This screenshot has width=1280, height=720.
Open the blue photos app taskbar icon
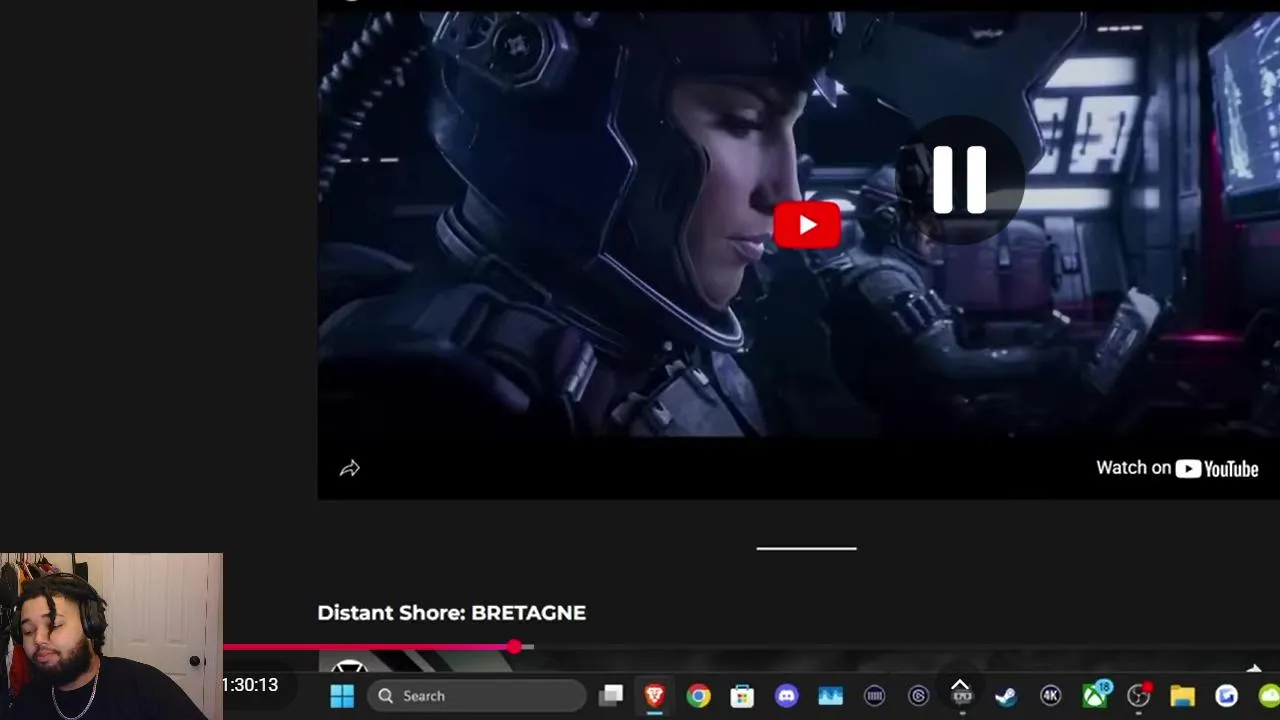[x=830, y=696]
